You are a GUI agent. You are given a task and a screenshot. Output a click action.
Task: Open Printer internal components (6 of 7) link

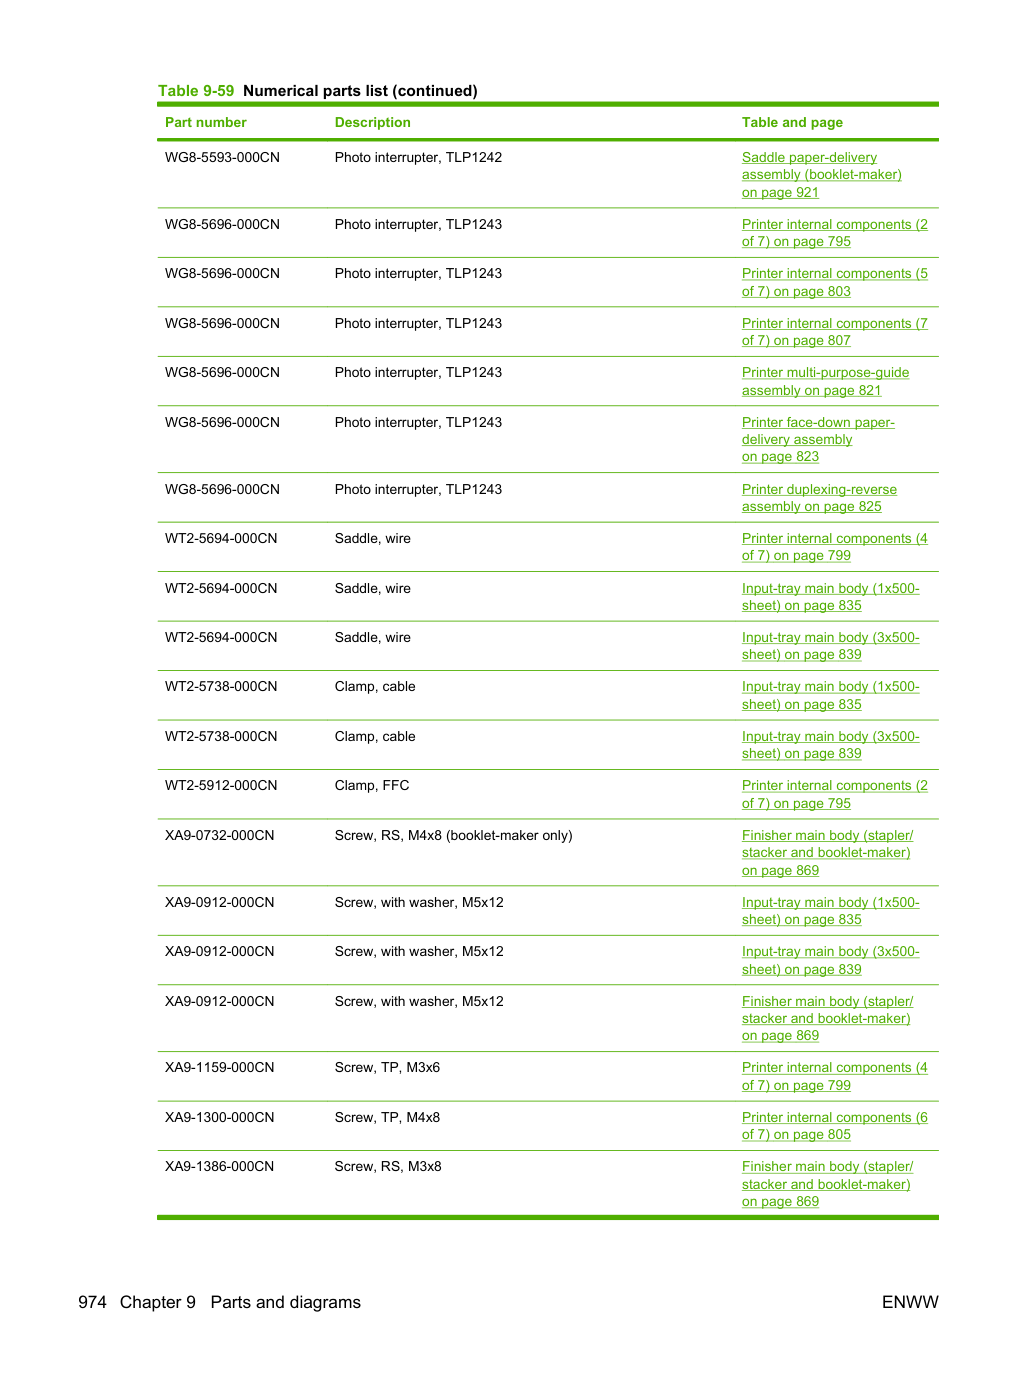click(x=835, y=1126)
